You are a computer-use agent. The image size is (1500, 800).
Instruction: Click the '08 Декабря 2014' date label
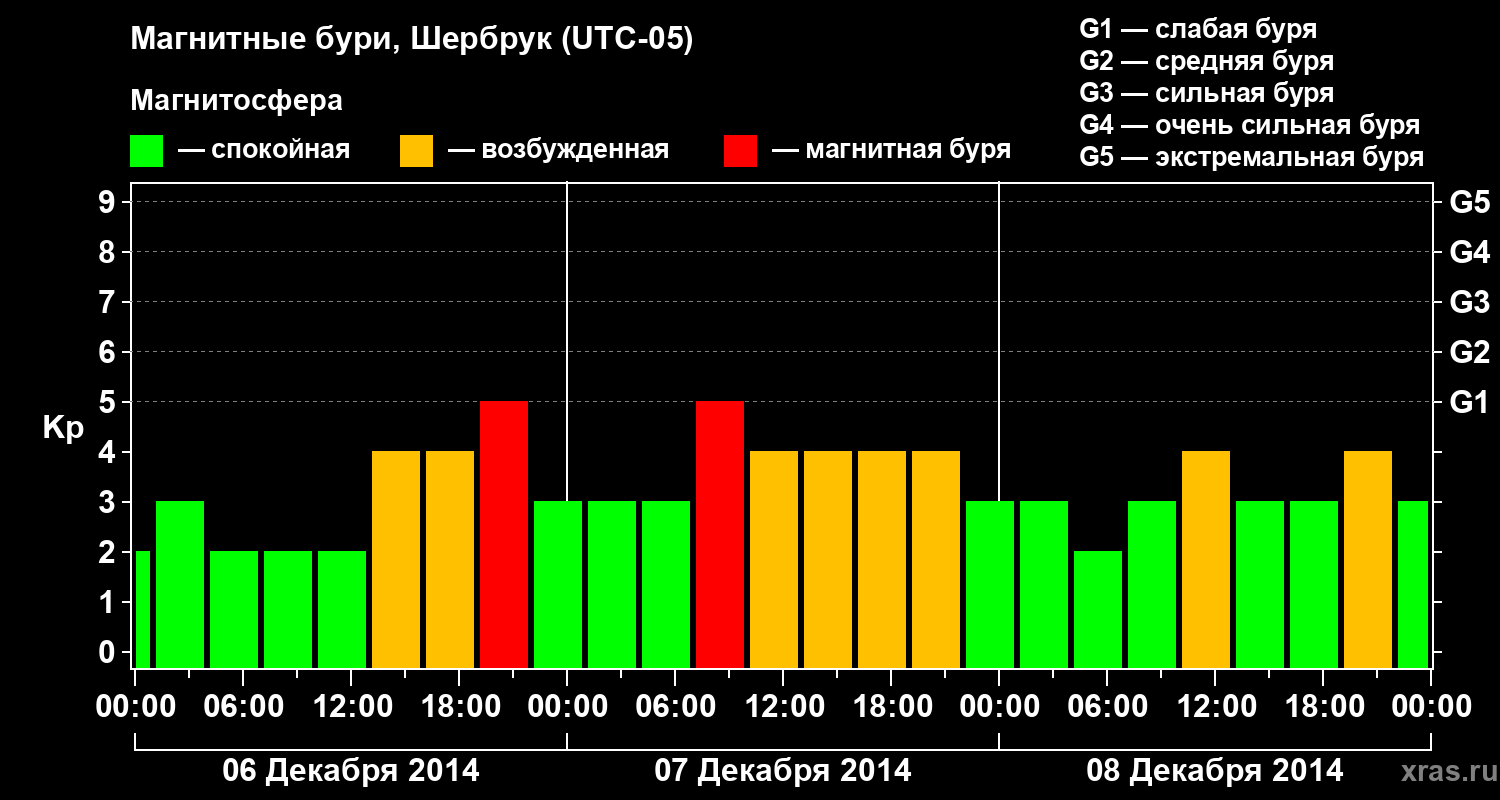(1215, 771)
